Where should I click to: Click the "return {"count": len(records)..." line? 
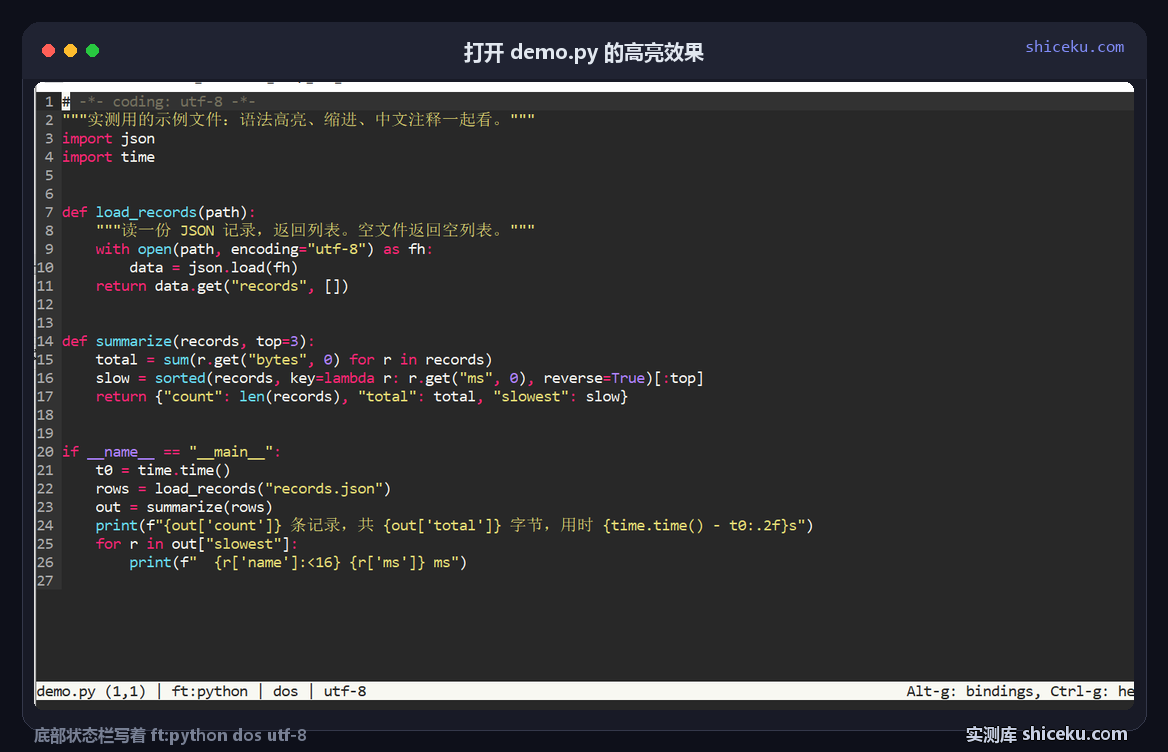point(362,397)
